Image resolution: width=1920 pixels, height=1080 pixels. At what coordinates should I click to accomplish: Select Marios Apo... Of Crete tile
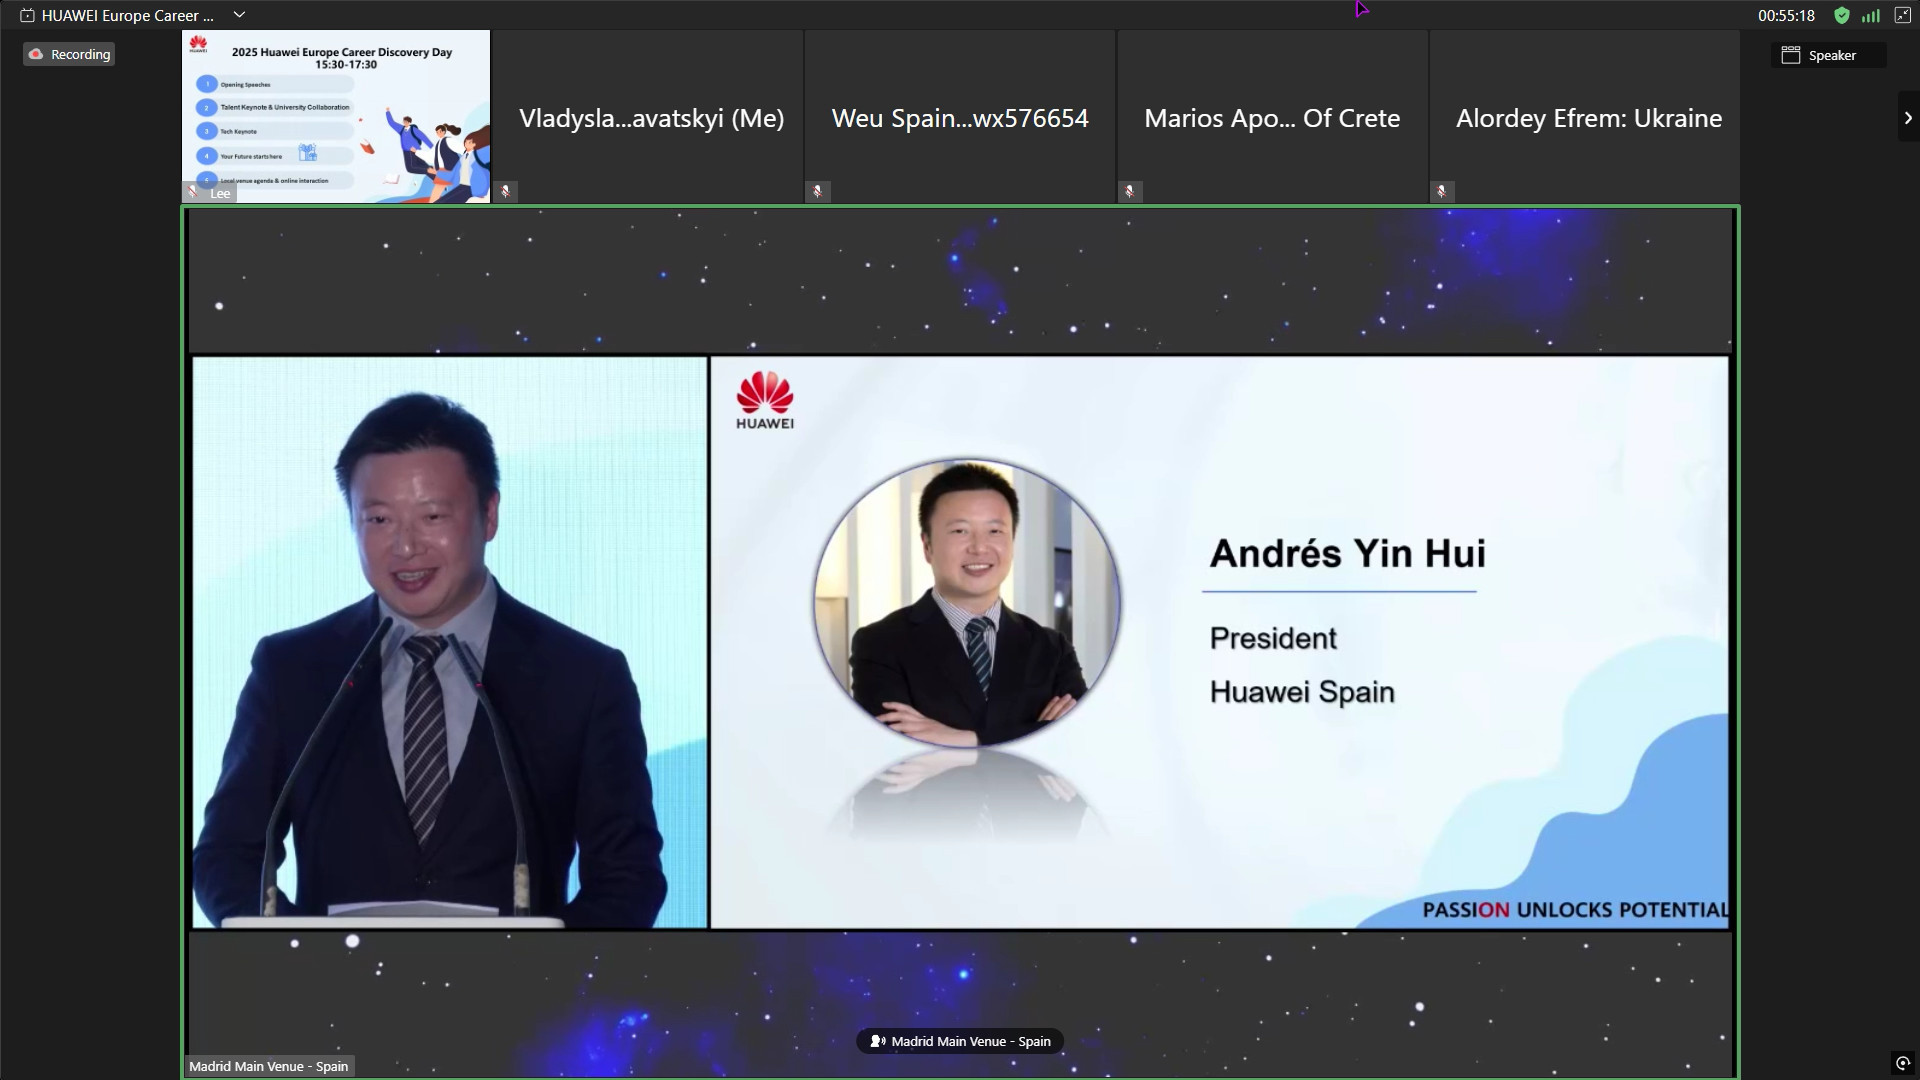(1272, 117)
